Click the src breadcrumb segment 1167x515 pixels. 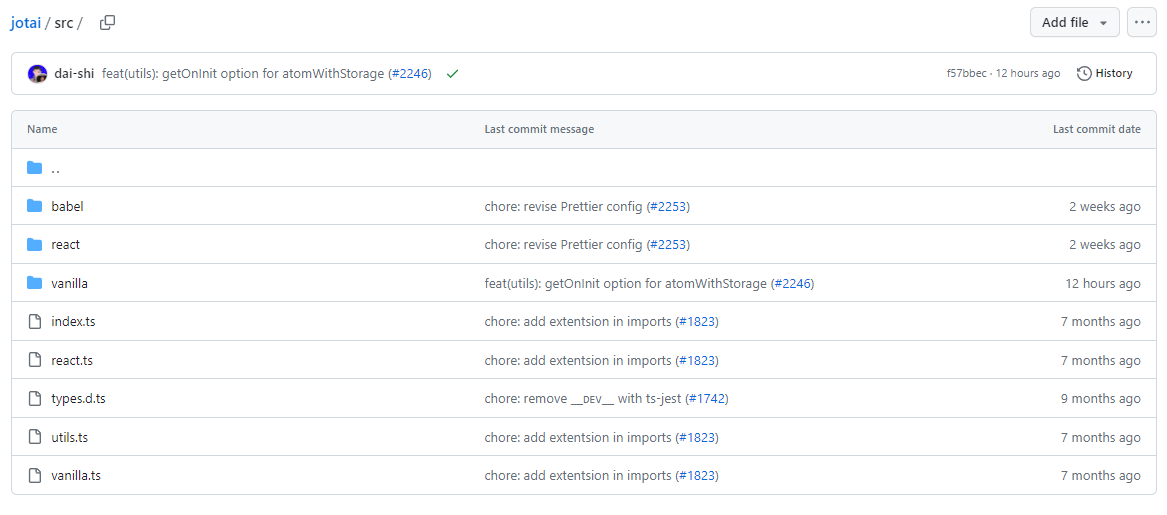(x=64, y=22)
